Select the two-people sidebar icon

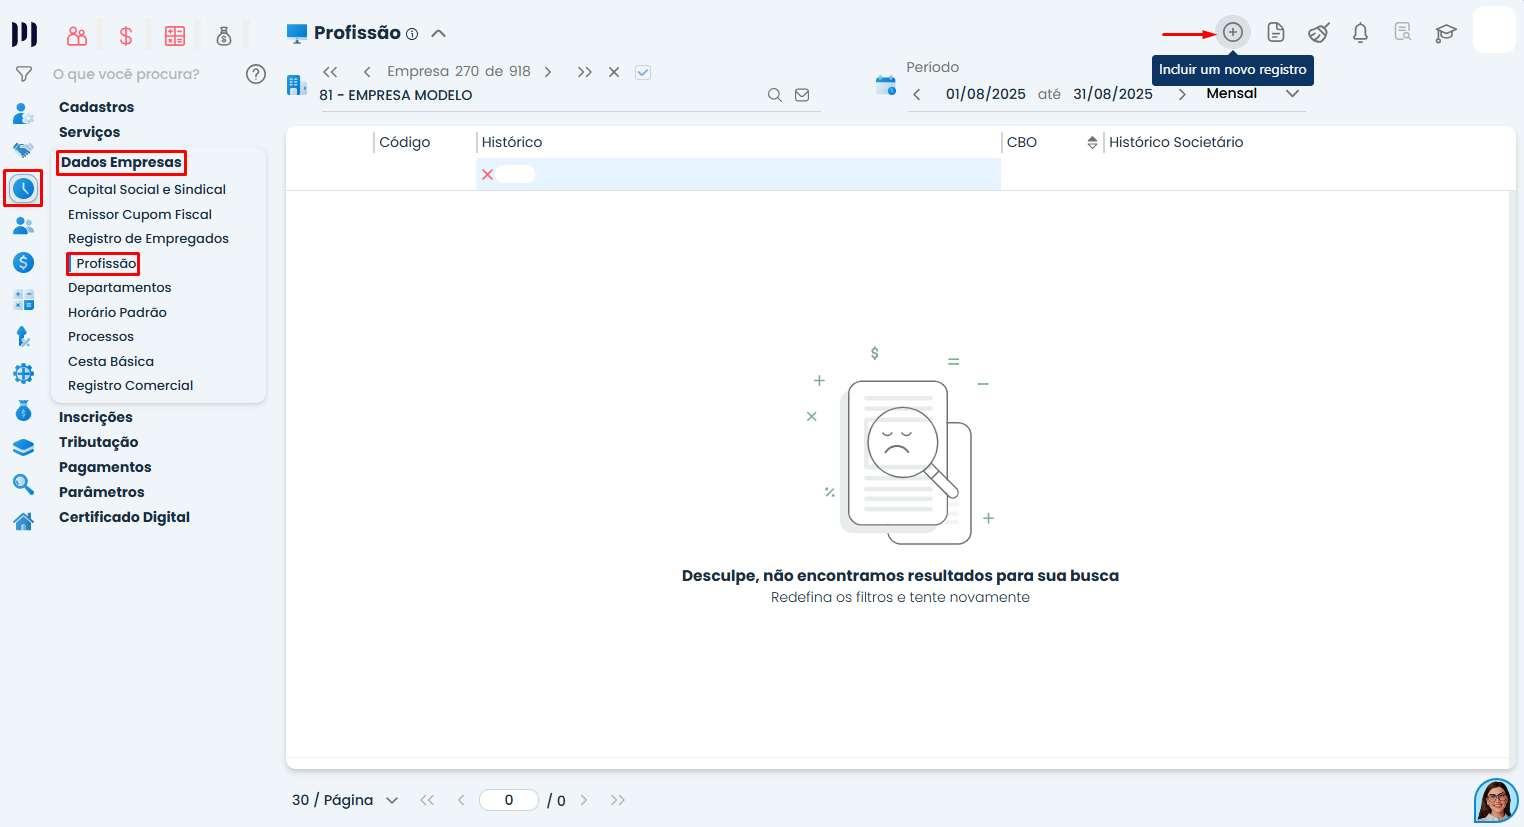click(x=23, y=226)
